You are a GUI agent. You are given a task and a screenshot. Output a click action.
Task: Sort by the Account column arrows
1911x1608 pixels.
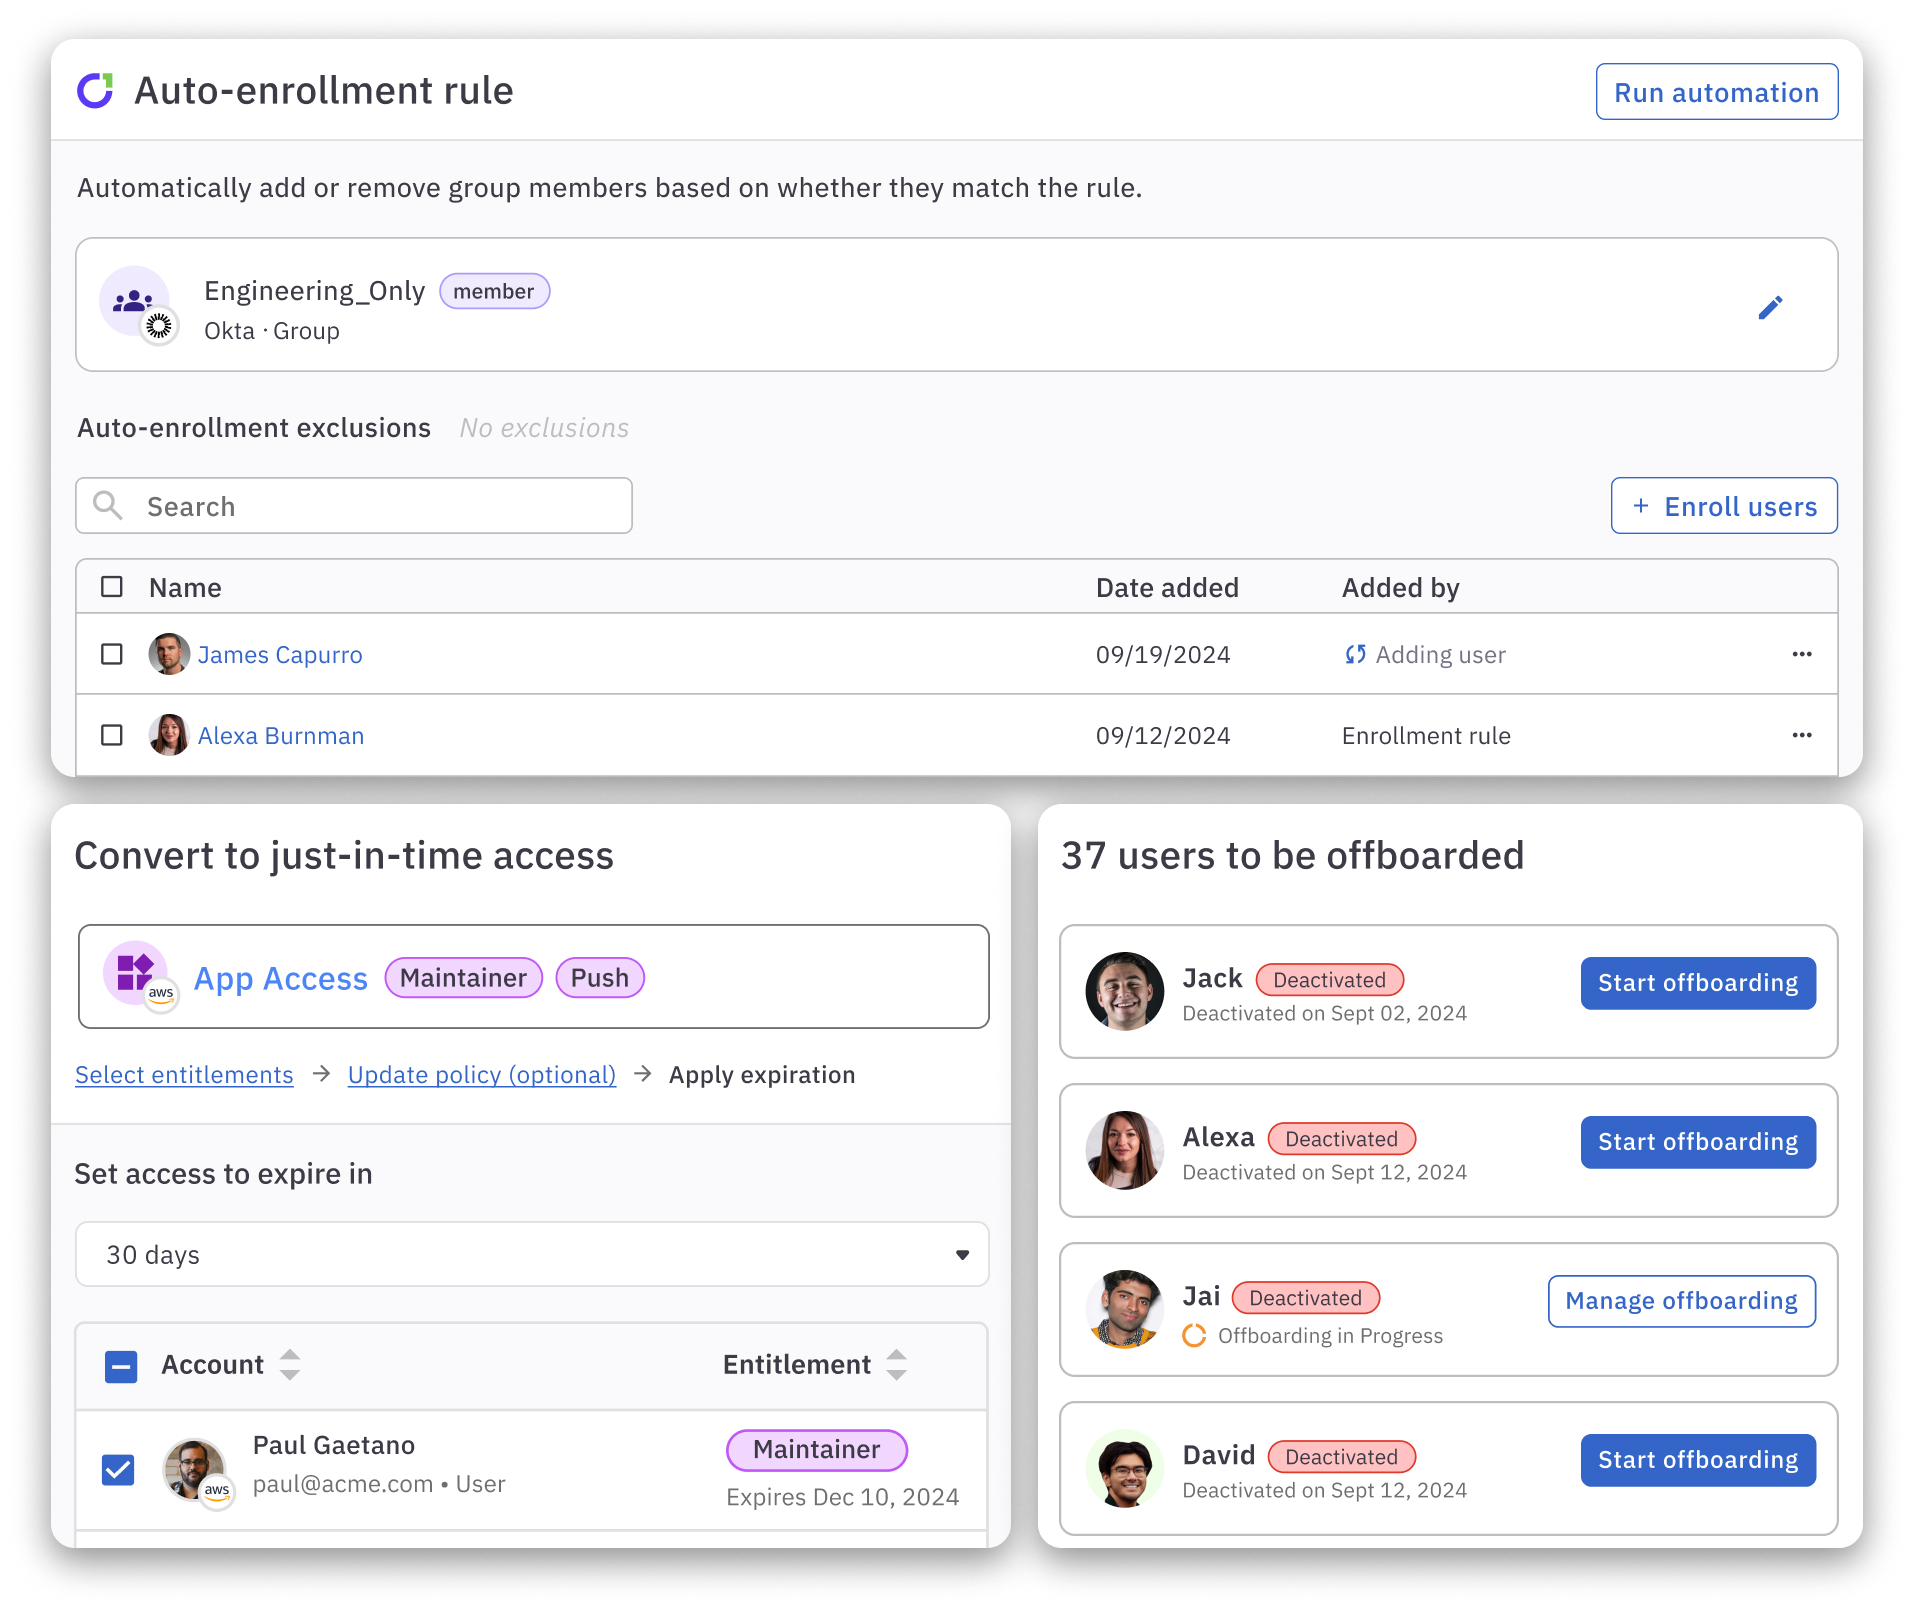tap(290, 1365)
